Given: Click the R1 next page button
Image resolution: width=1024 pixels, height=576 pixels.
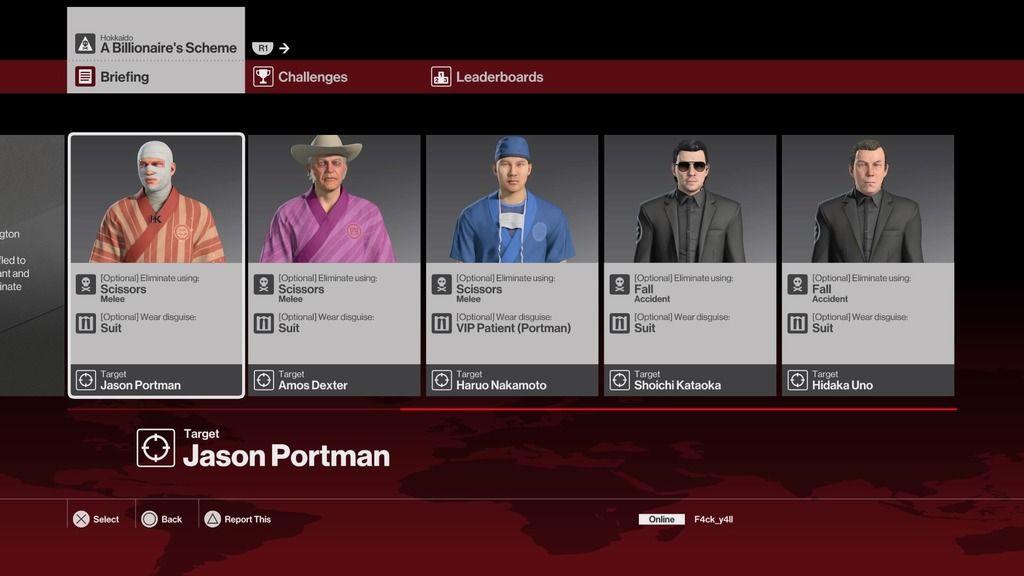Looking at the screenshot, I should click(263, 48).
